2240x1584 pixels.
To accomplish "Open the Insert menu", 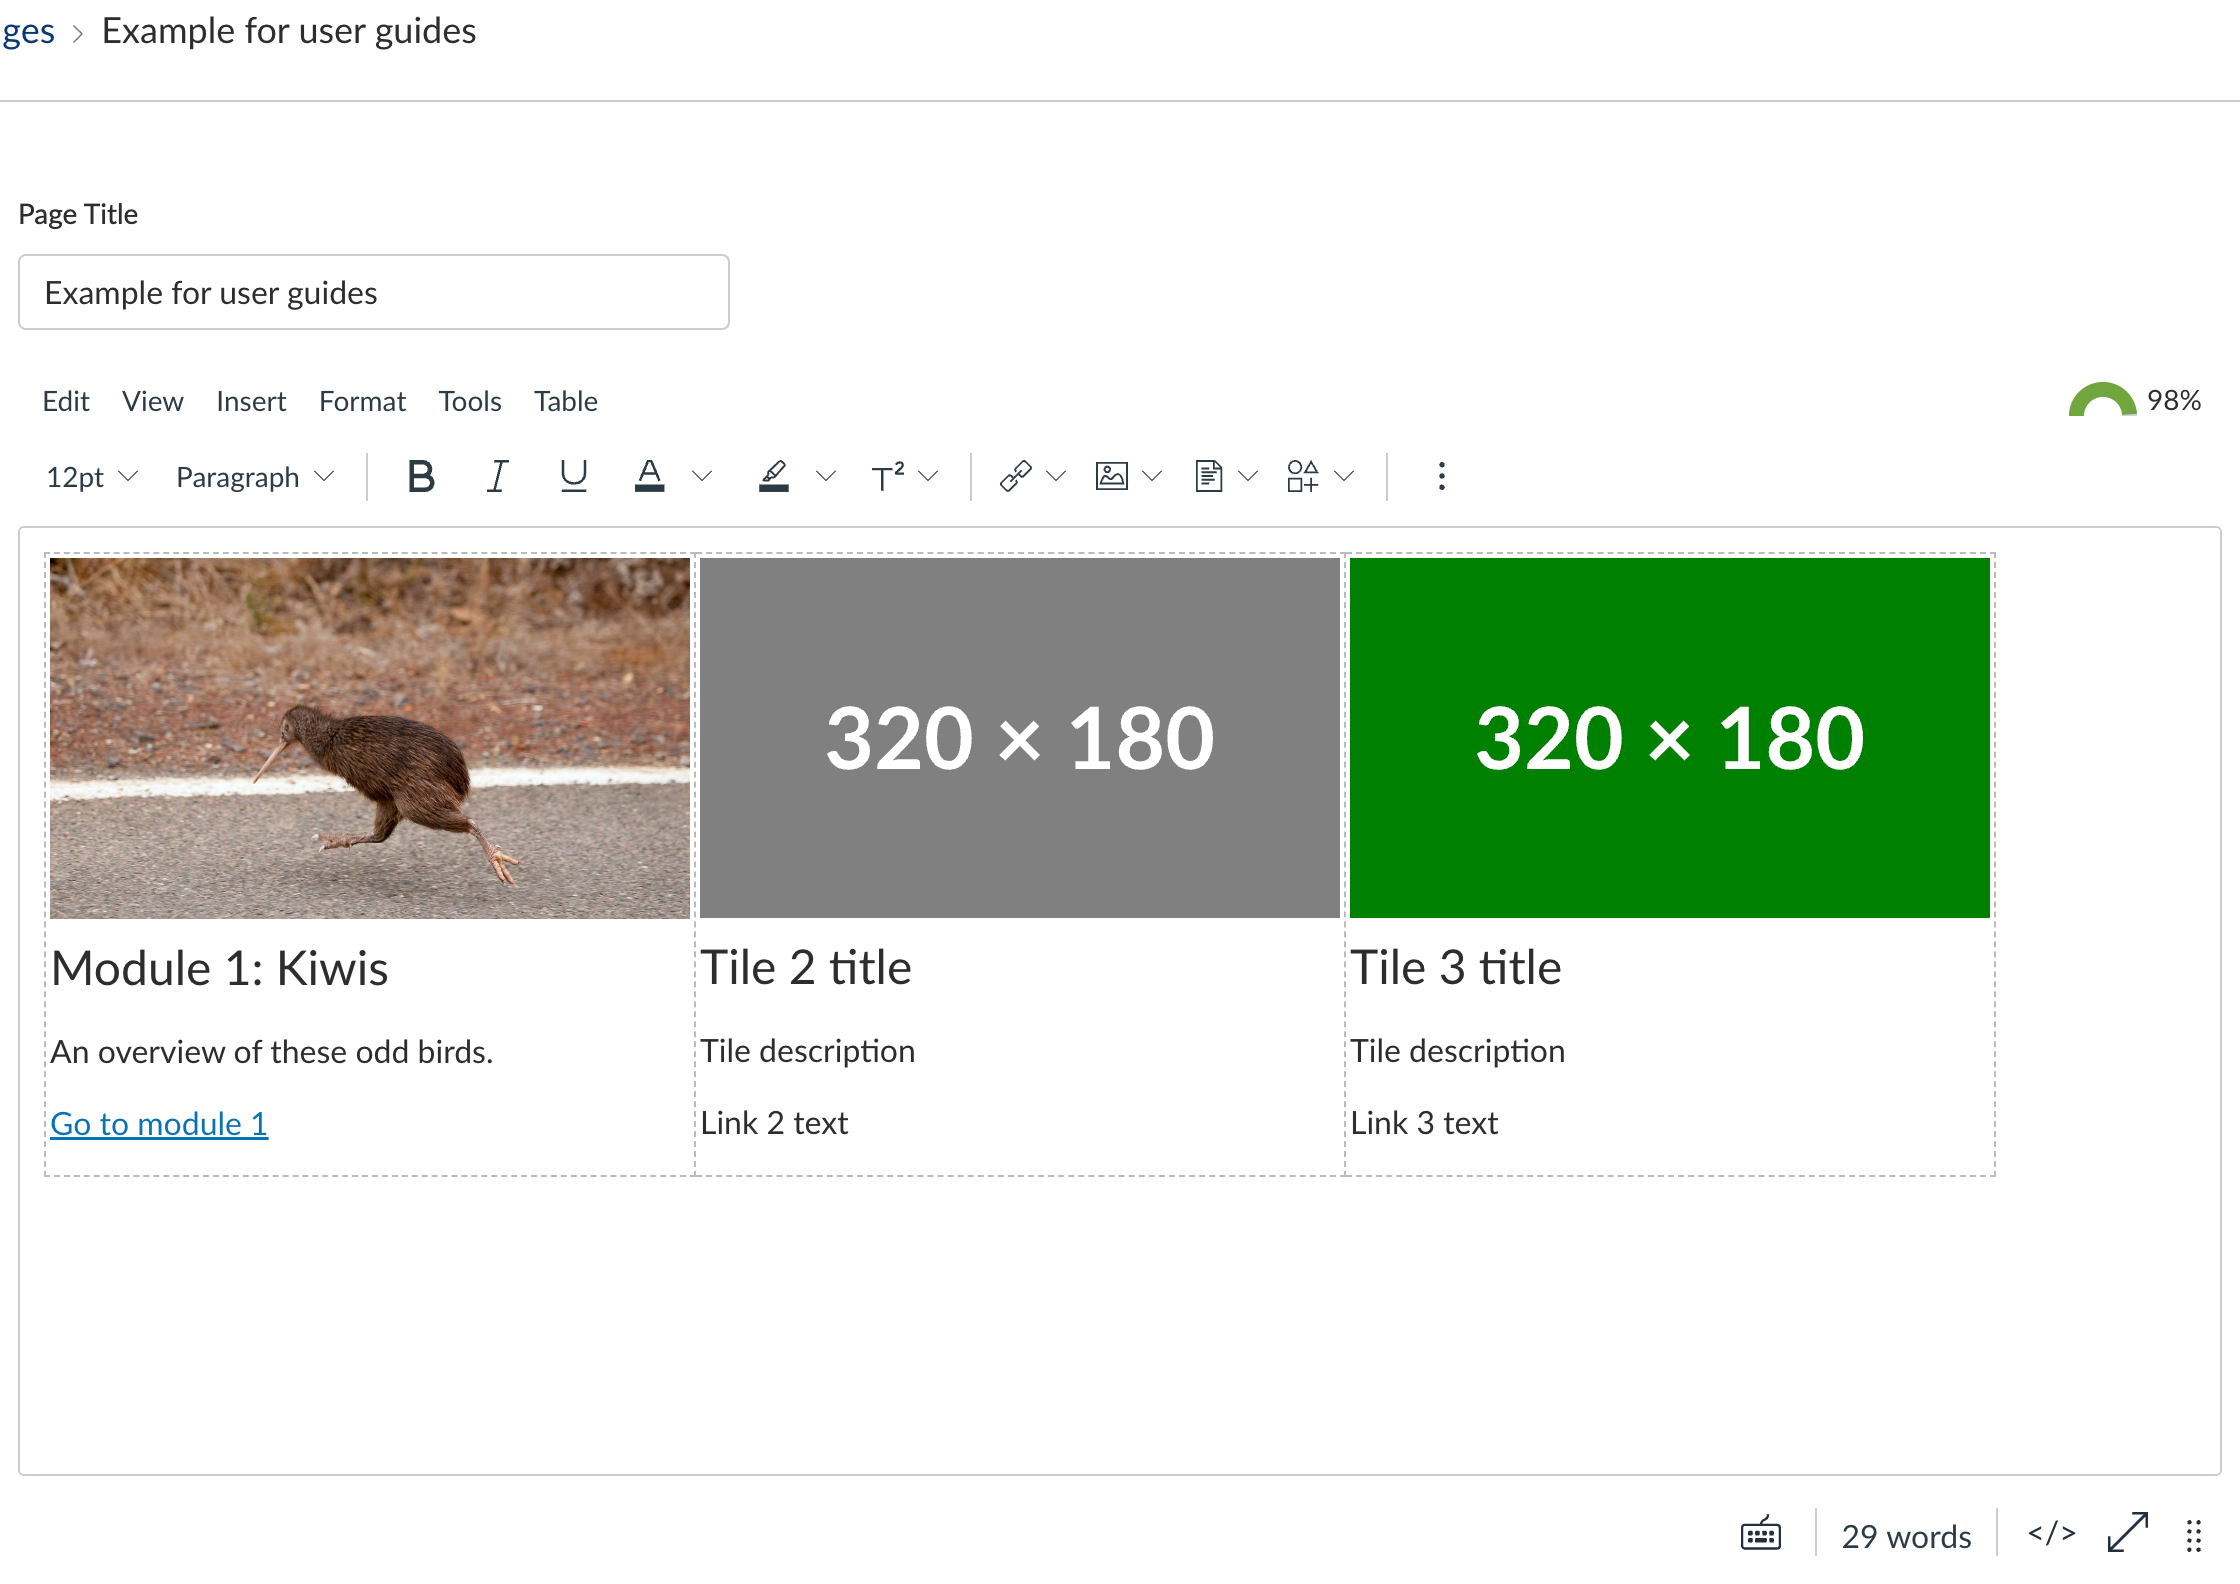I will pyautogui.click(x=251, y=401).
